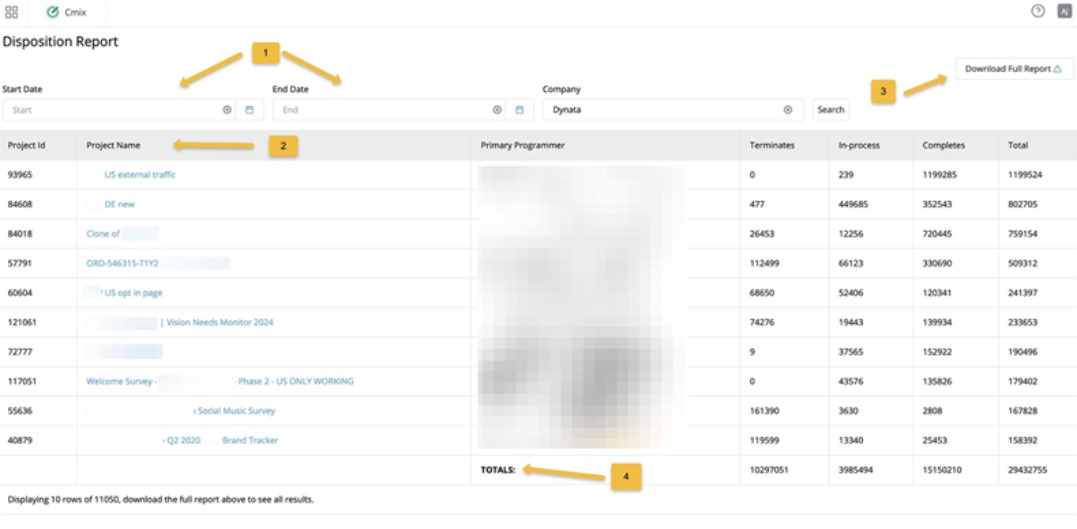
Task: Click the terminates value 26453
Action: point(762,234)
